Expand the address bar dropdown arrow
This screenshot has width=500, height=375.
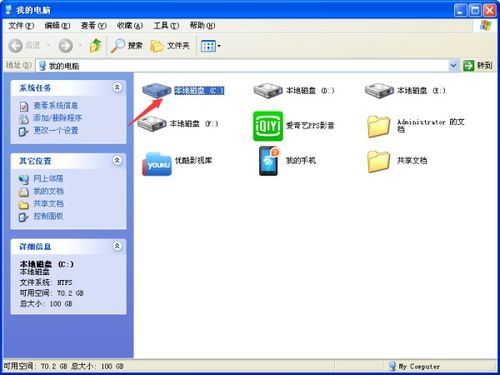click(x=453, y=66)
